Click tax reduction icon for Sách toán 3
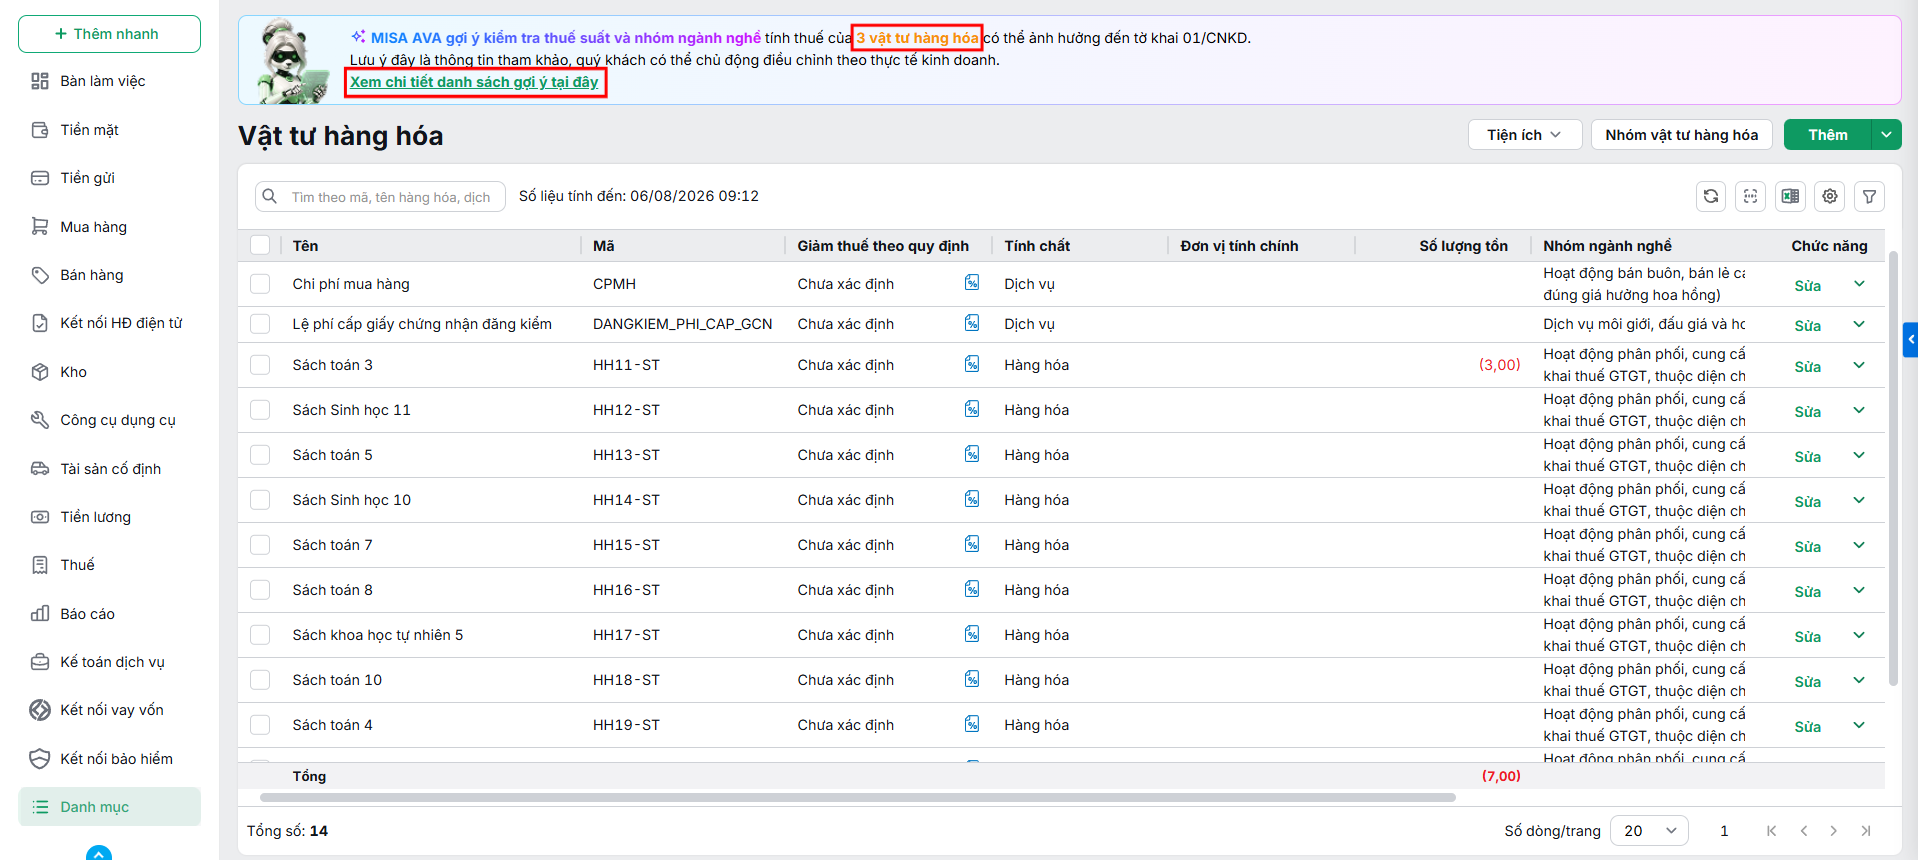The width and height of the screenshot is (1918, 860). click(972, 364)
